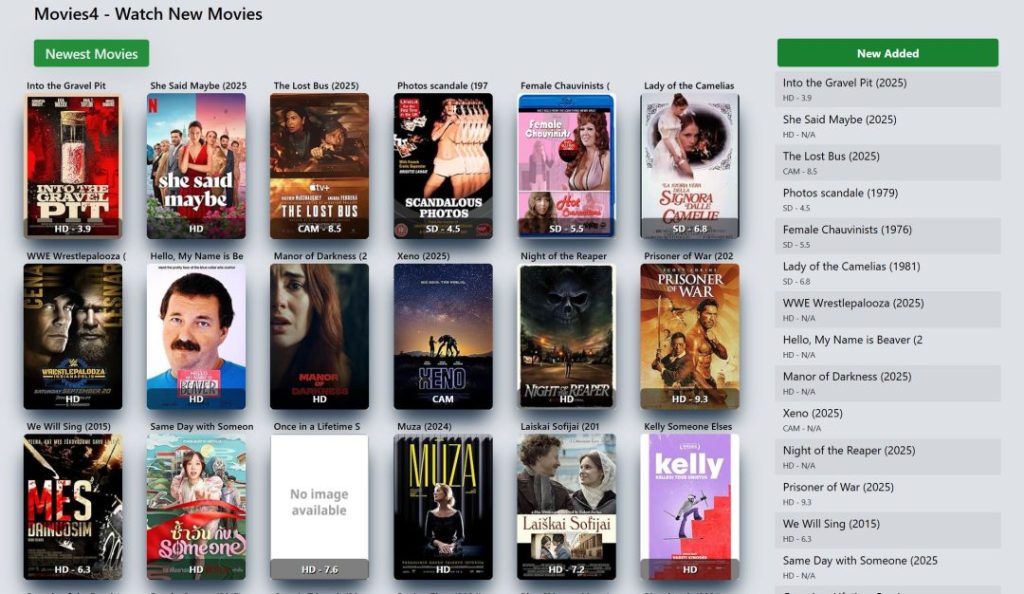This screenshot has width=1024, height=594.
Task: Open the Xeno CAM poster
Action: click(443, 337)
